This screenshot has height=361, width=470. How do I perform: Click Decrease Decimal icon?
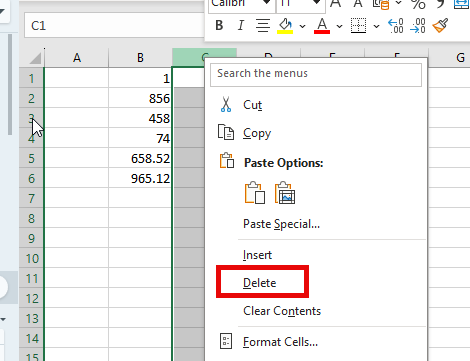pos(417,26)
